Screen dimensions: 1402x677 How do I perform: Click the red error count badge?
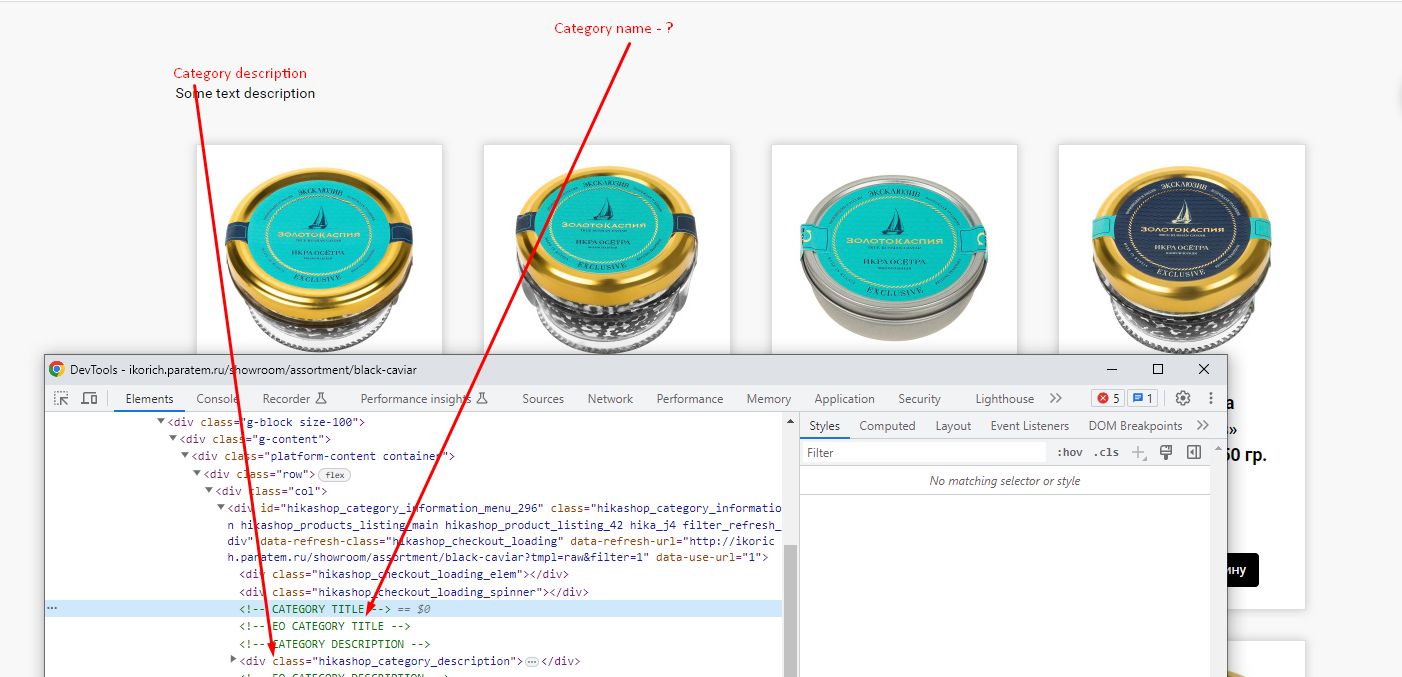click(1108, 398)
